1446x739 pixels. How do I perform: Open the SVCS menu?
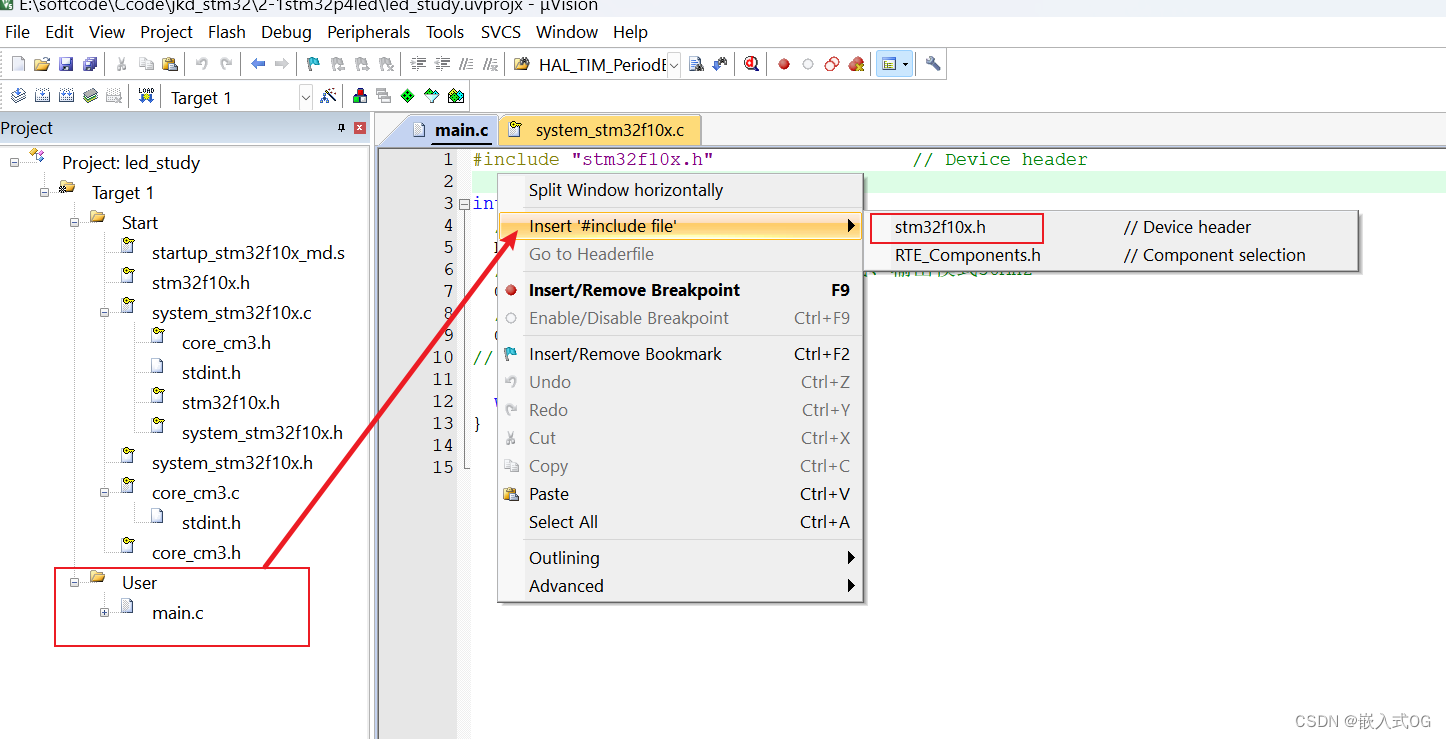(x=501, y=32)
